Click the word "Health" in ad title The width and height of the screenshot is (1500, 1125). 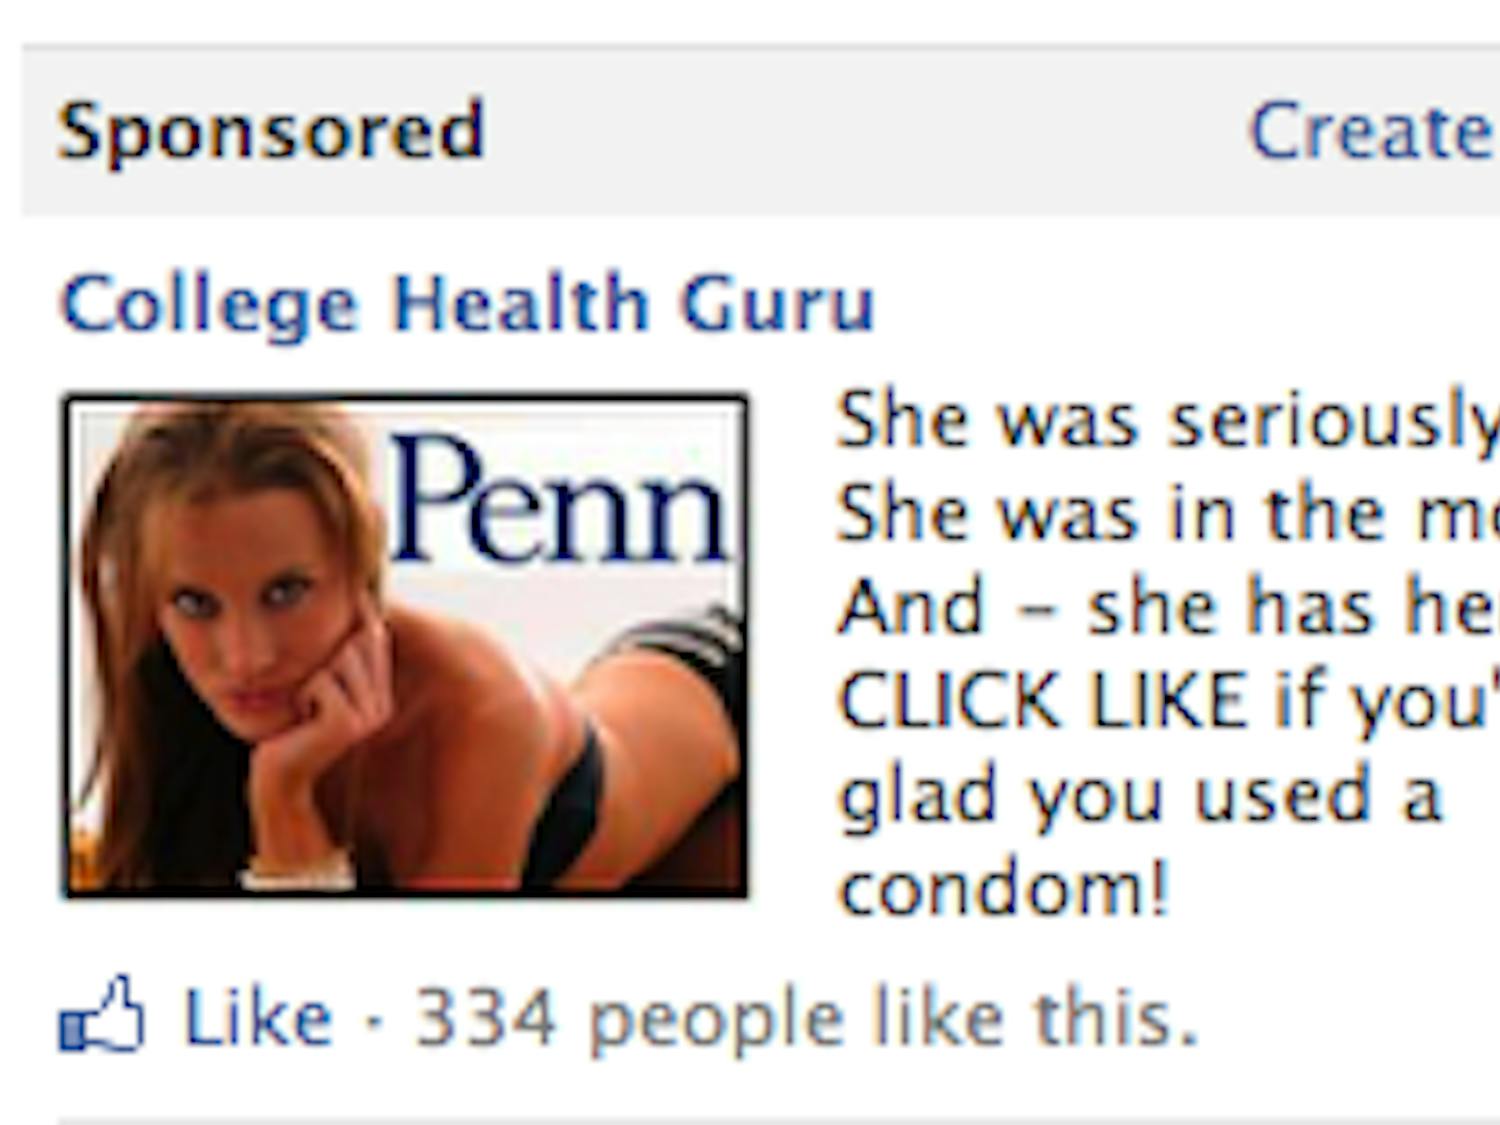click(521, 304)
